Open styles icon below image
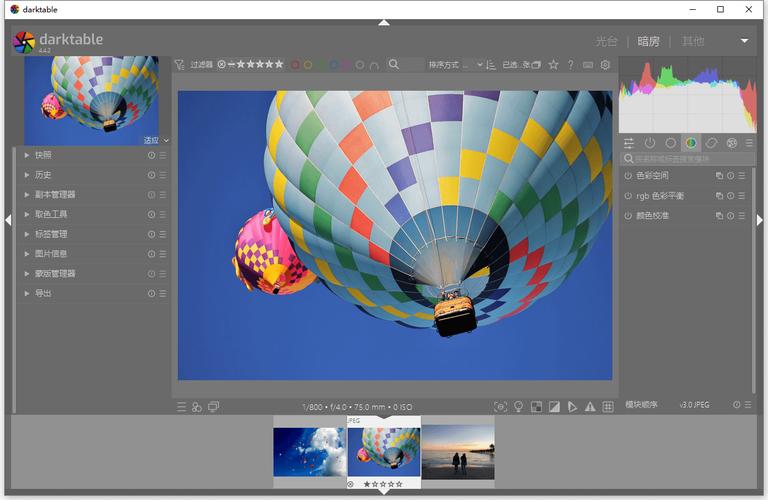Image resolution: width=768 pixels, height=500 pixels. tap(197, 407)
